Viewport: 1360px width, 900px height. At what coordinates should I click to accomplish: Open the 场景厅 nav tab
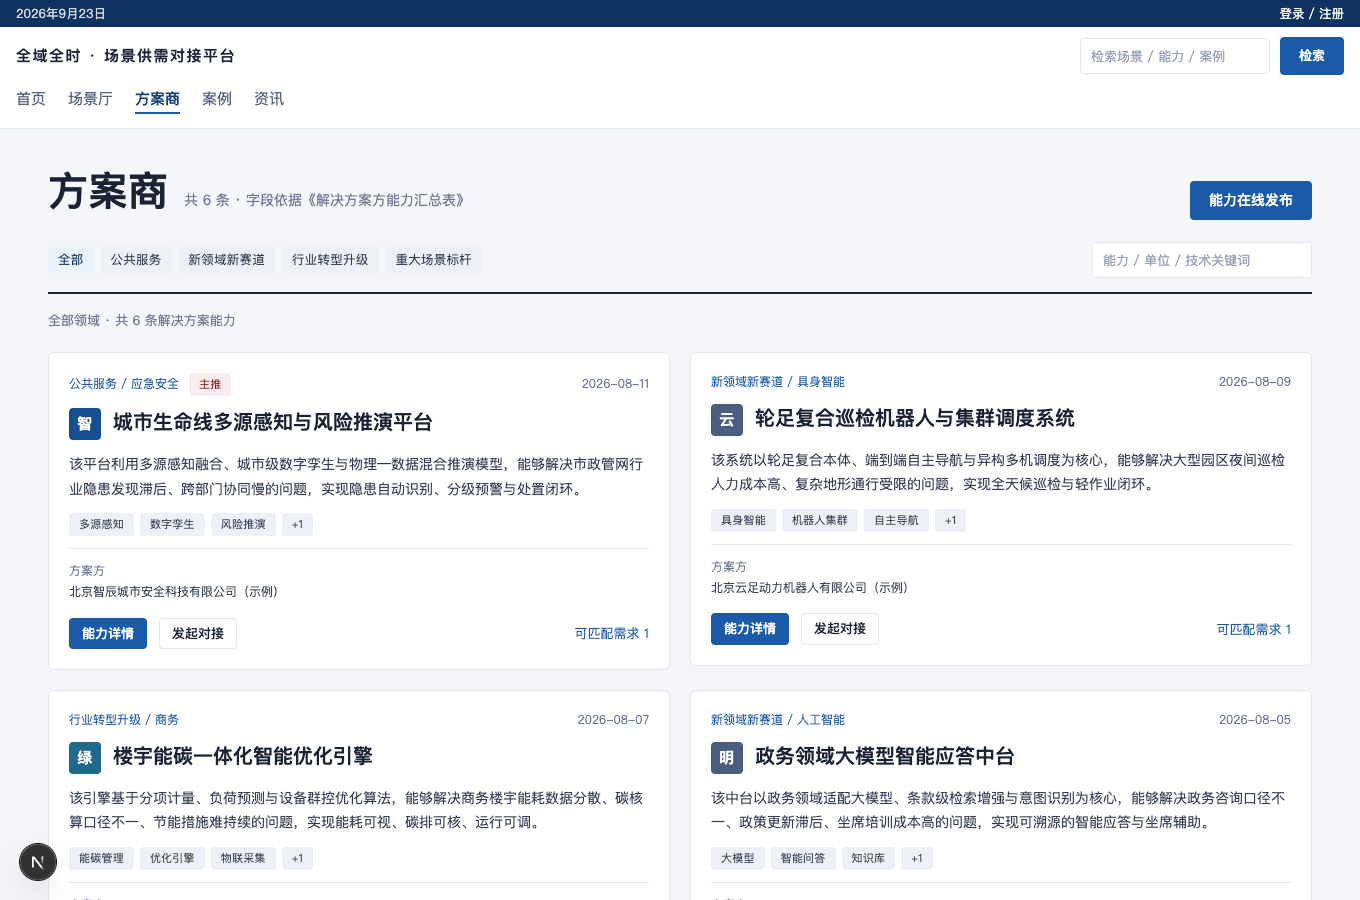(x=90, y=99)
